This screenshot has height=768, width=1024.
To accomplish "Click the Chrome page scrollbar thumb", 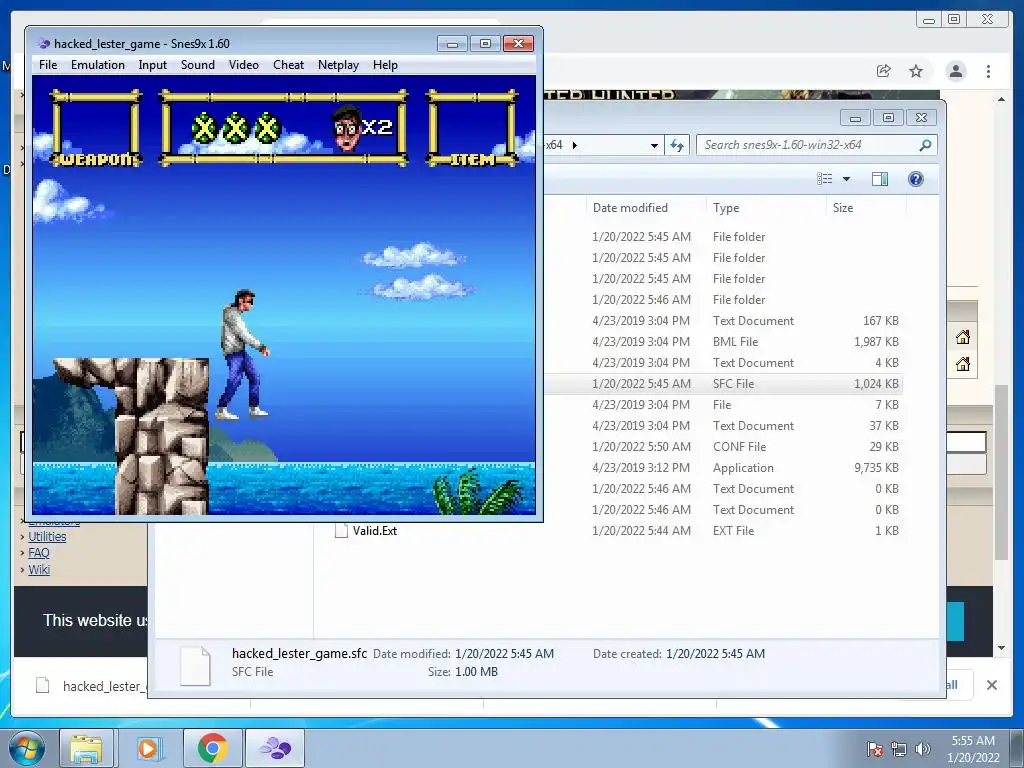I will tap(1001, 472).
